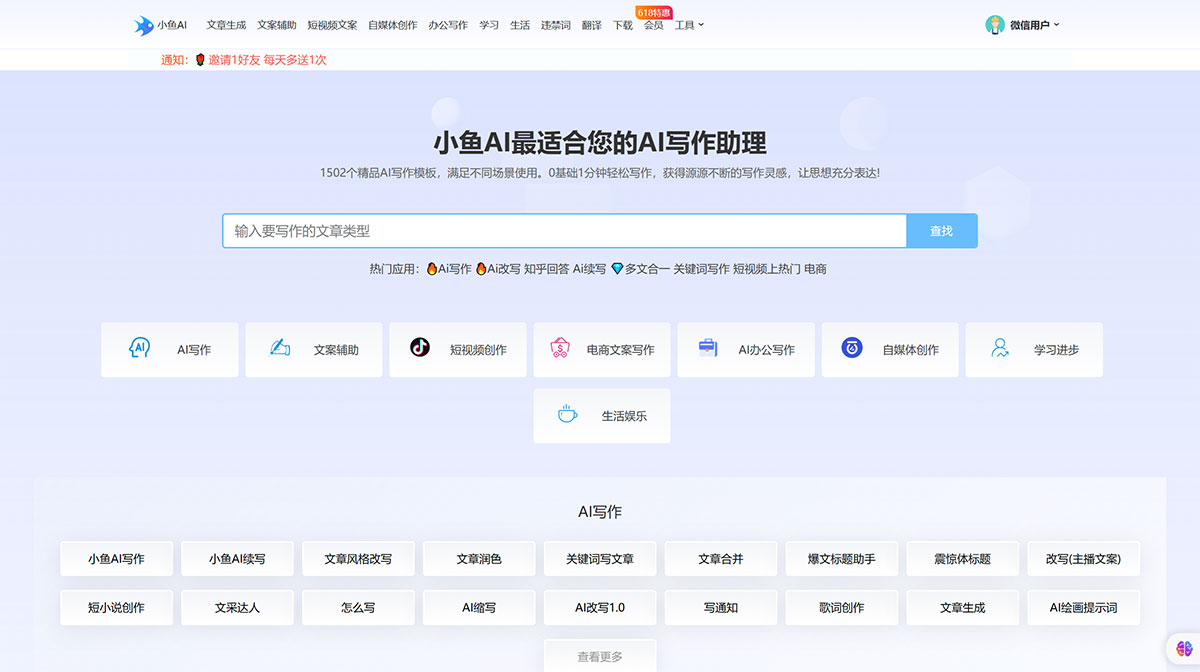1200x672 pixels.
Task: Select 翻译 in the top navigation
Action: point(592,25)
